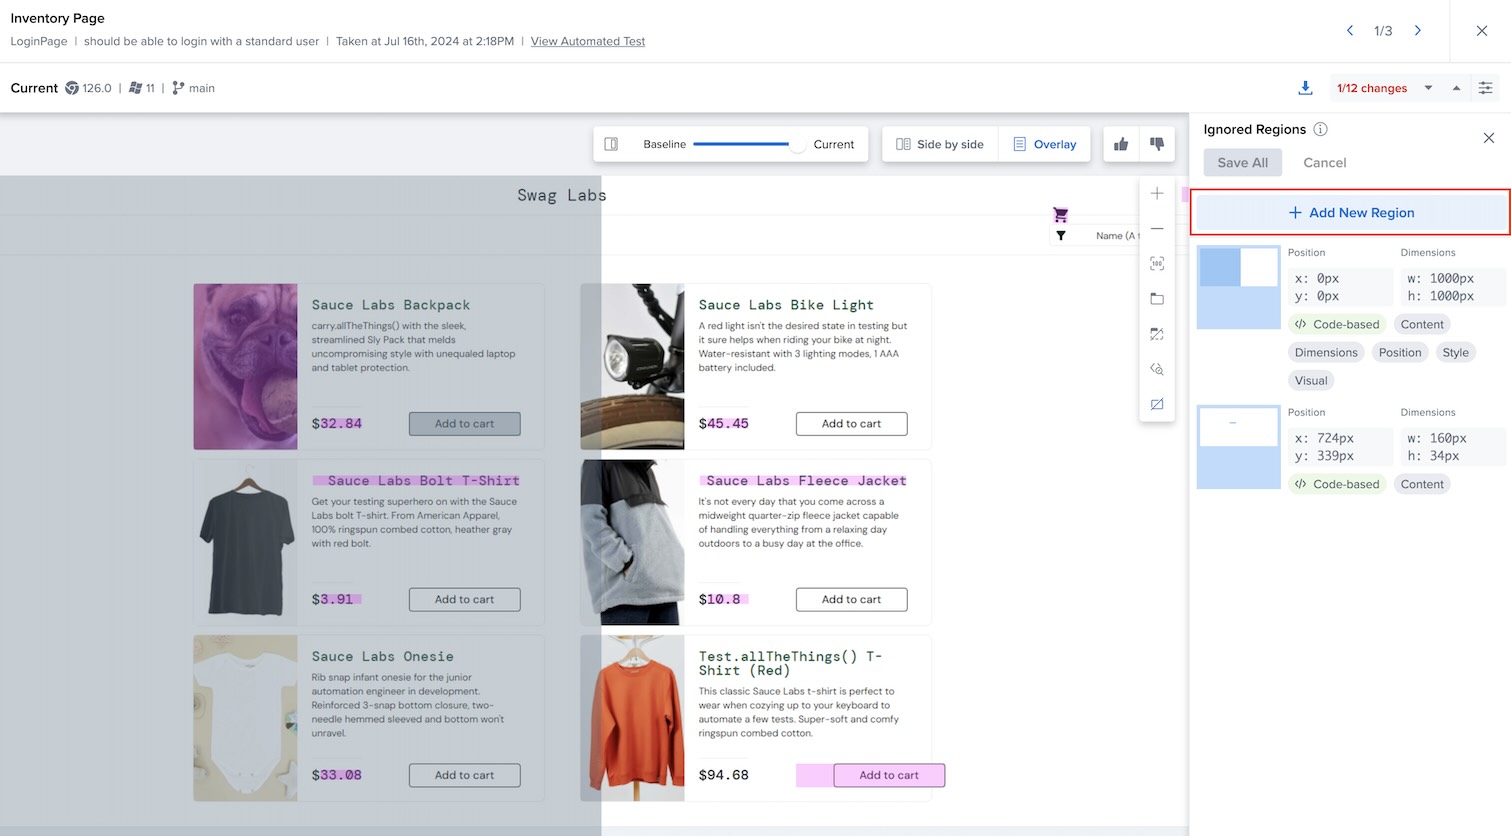Click the code inspect magnifier tool icon

pos(1157,369)
